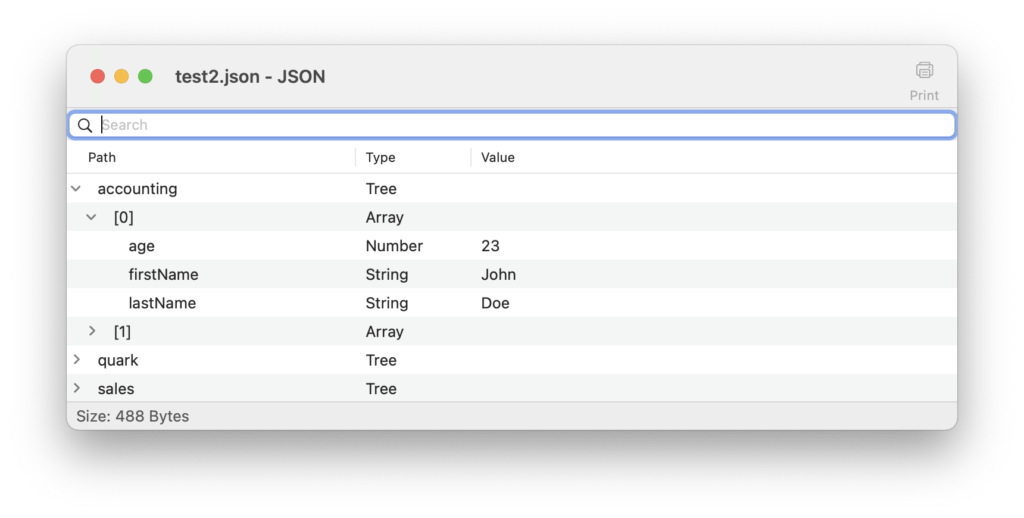Viewport: 1024px width, 518px height.
Task: Click the Print printer icon
Action: [x=924, y=70]
